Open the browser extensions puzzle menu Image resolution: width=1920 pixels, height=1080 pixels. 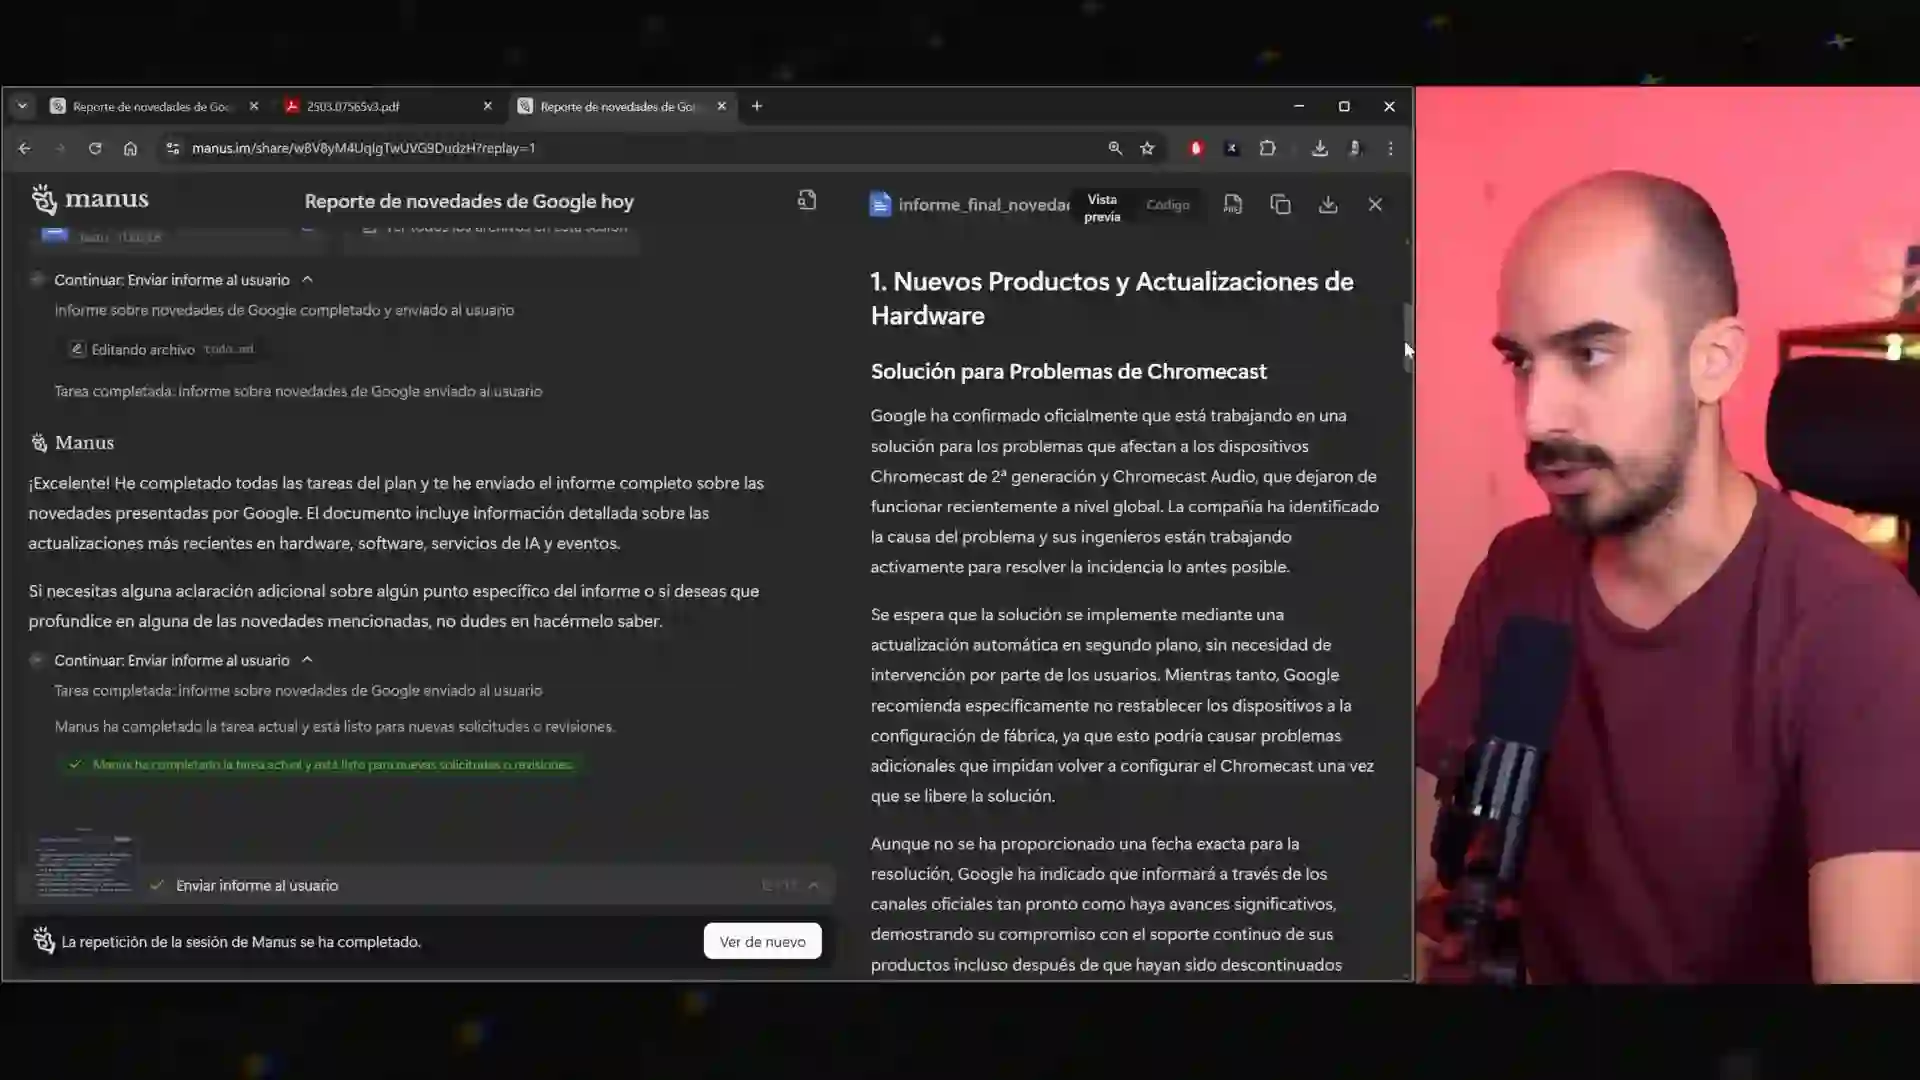tap(1268, 148)
